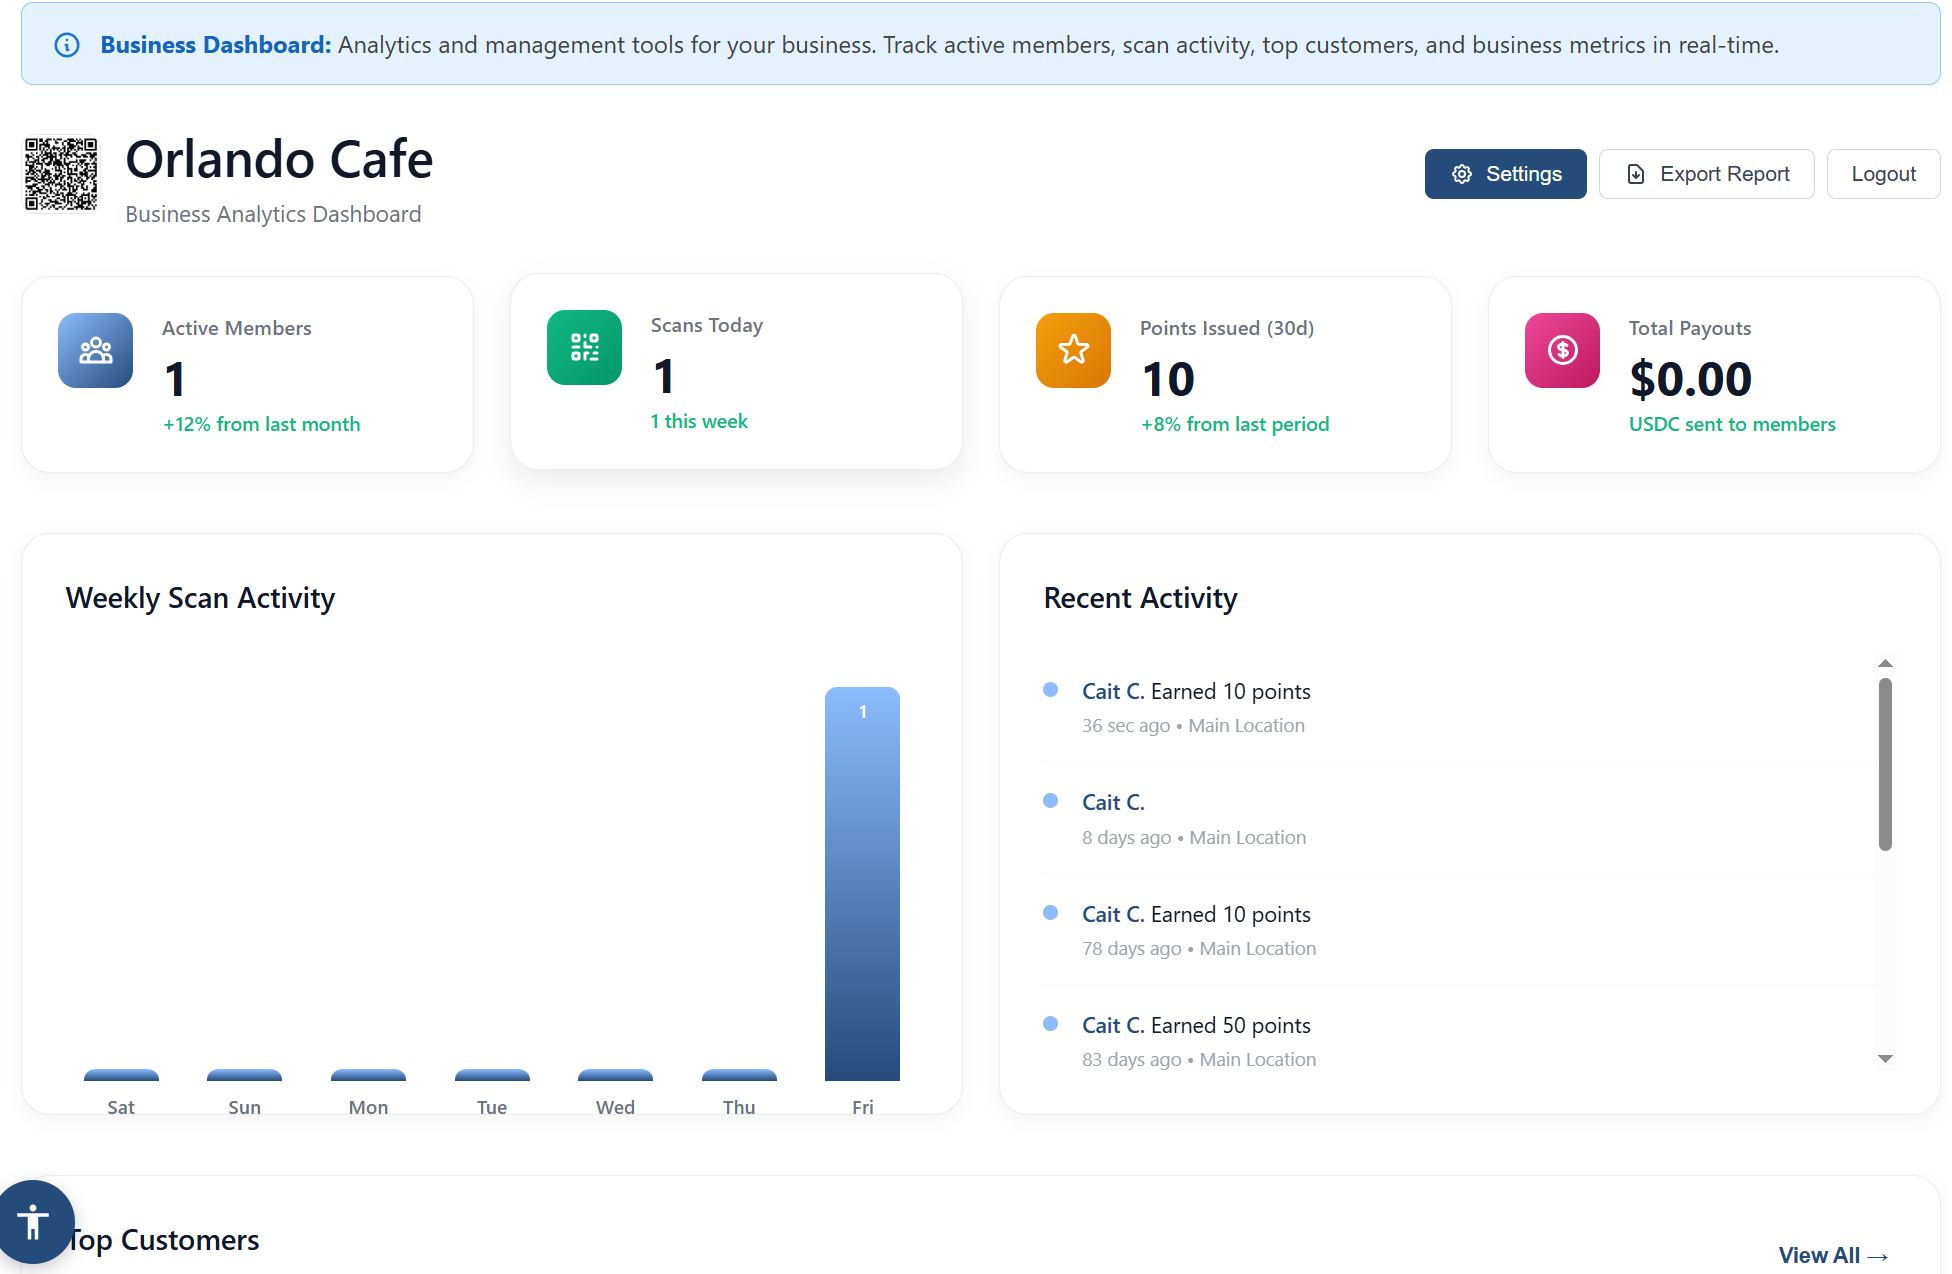1952x1274 pixels.
Task: Click the document icon in Export Report
Action: click(1636, 174)
